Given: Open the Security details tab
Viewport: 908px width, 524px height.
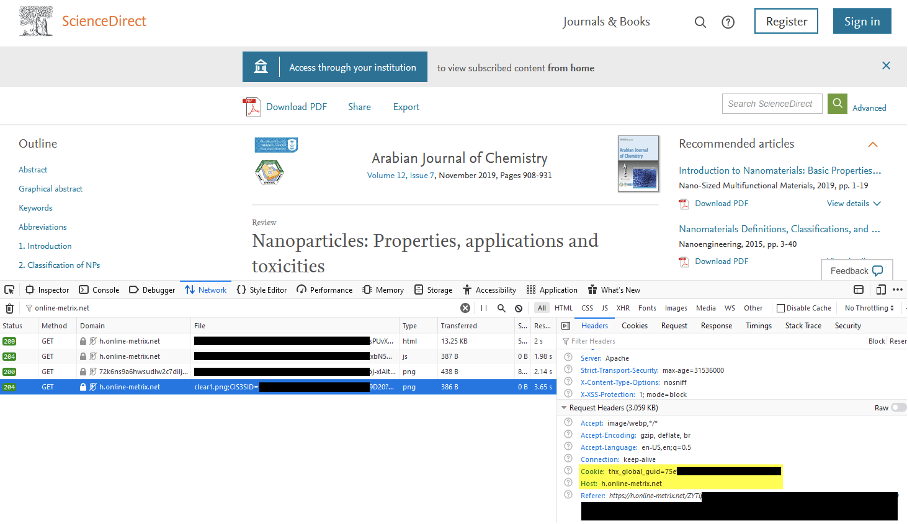Looking at the screenshot, I should coord(848,326).
